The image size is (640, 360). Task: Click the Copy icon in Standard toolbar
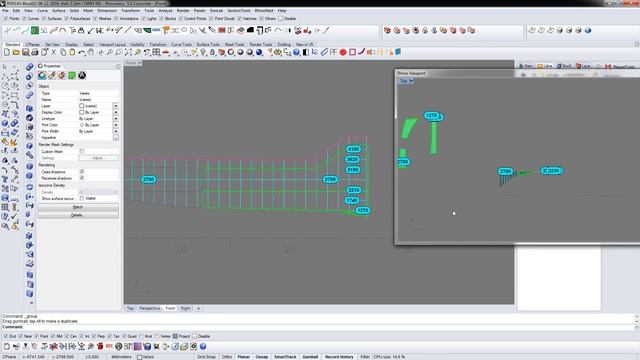coord(63,52)
